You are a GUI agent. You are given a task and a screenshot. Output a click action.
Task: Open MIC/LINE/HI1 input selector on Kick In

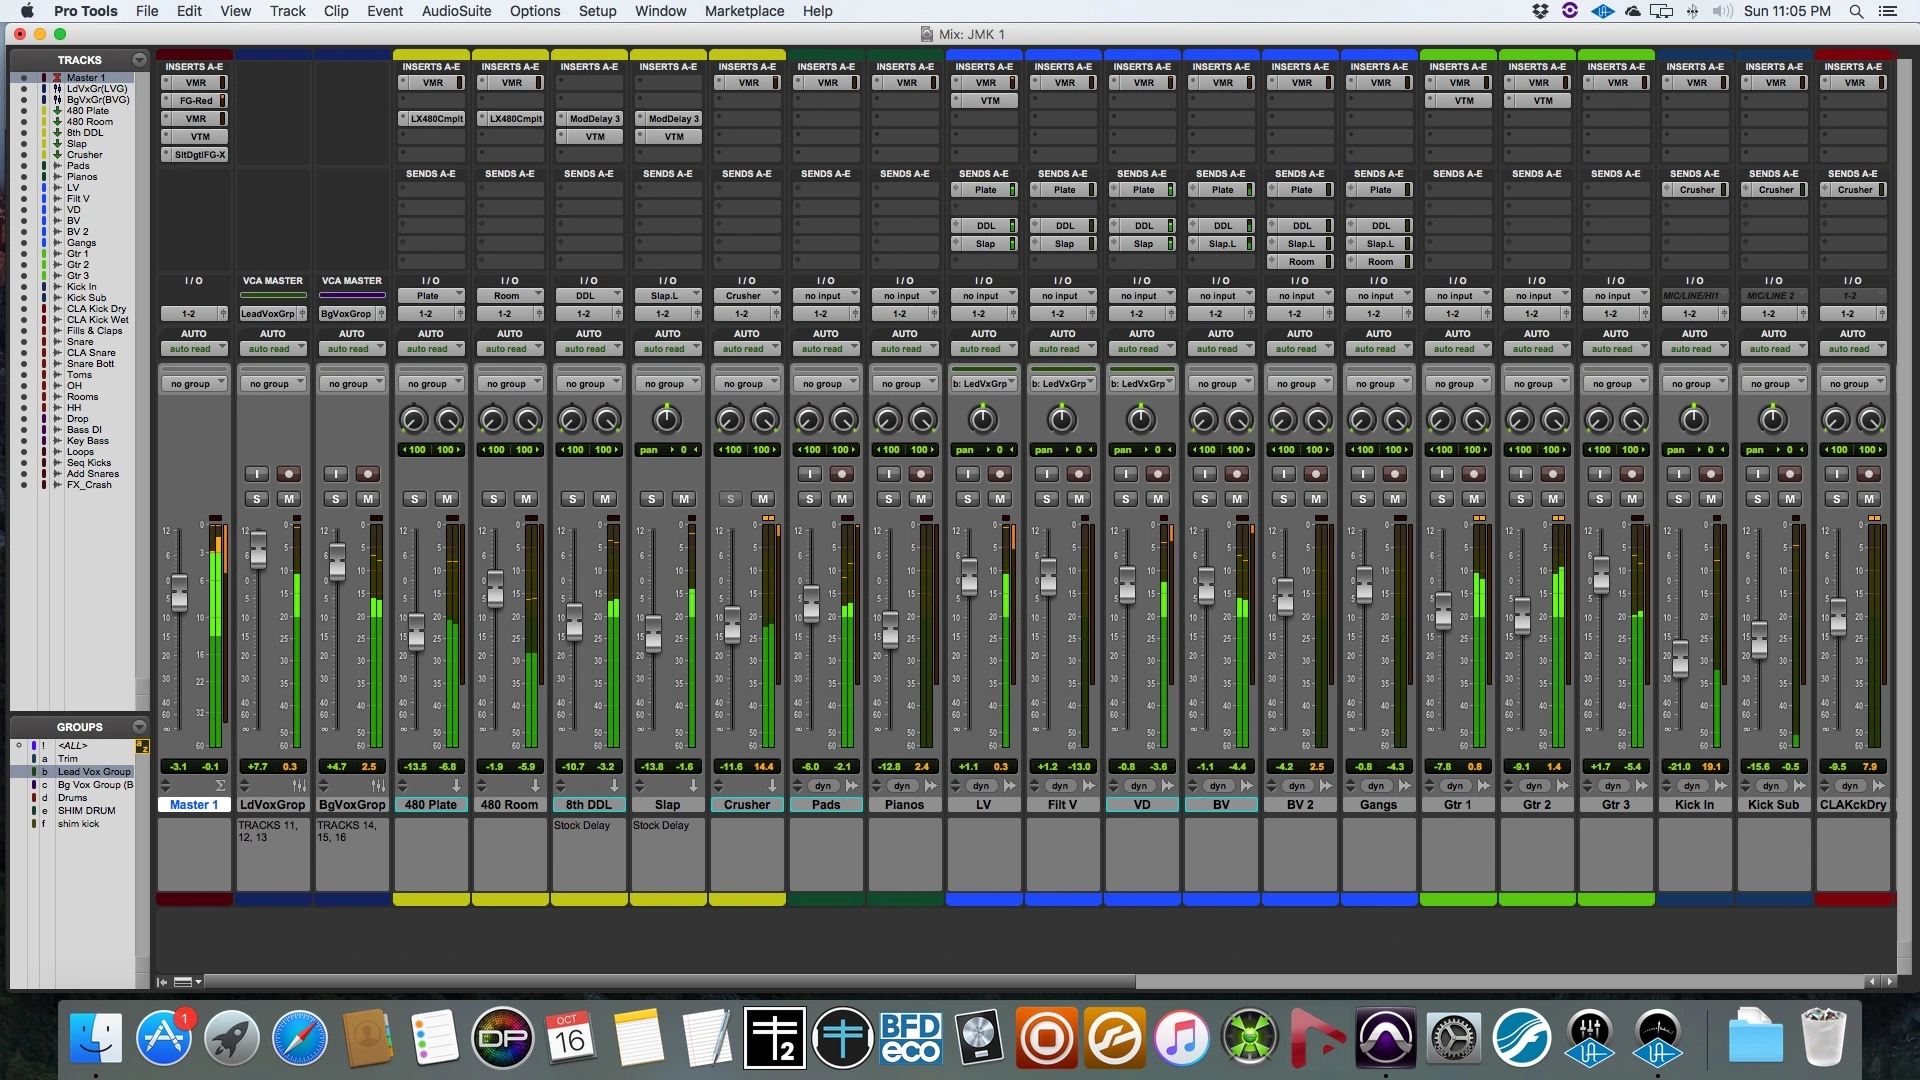coord(1694,296)
